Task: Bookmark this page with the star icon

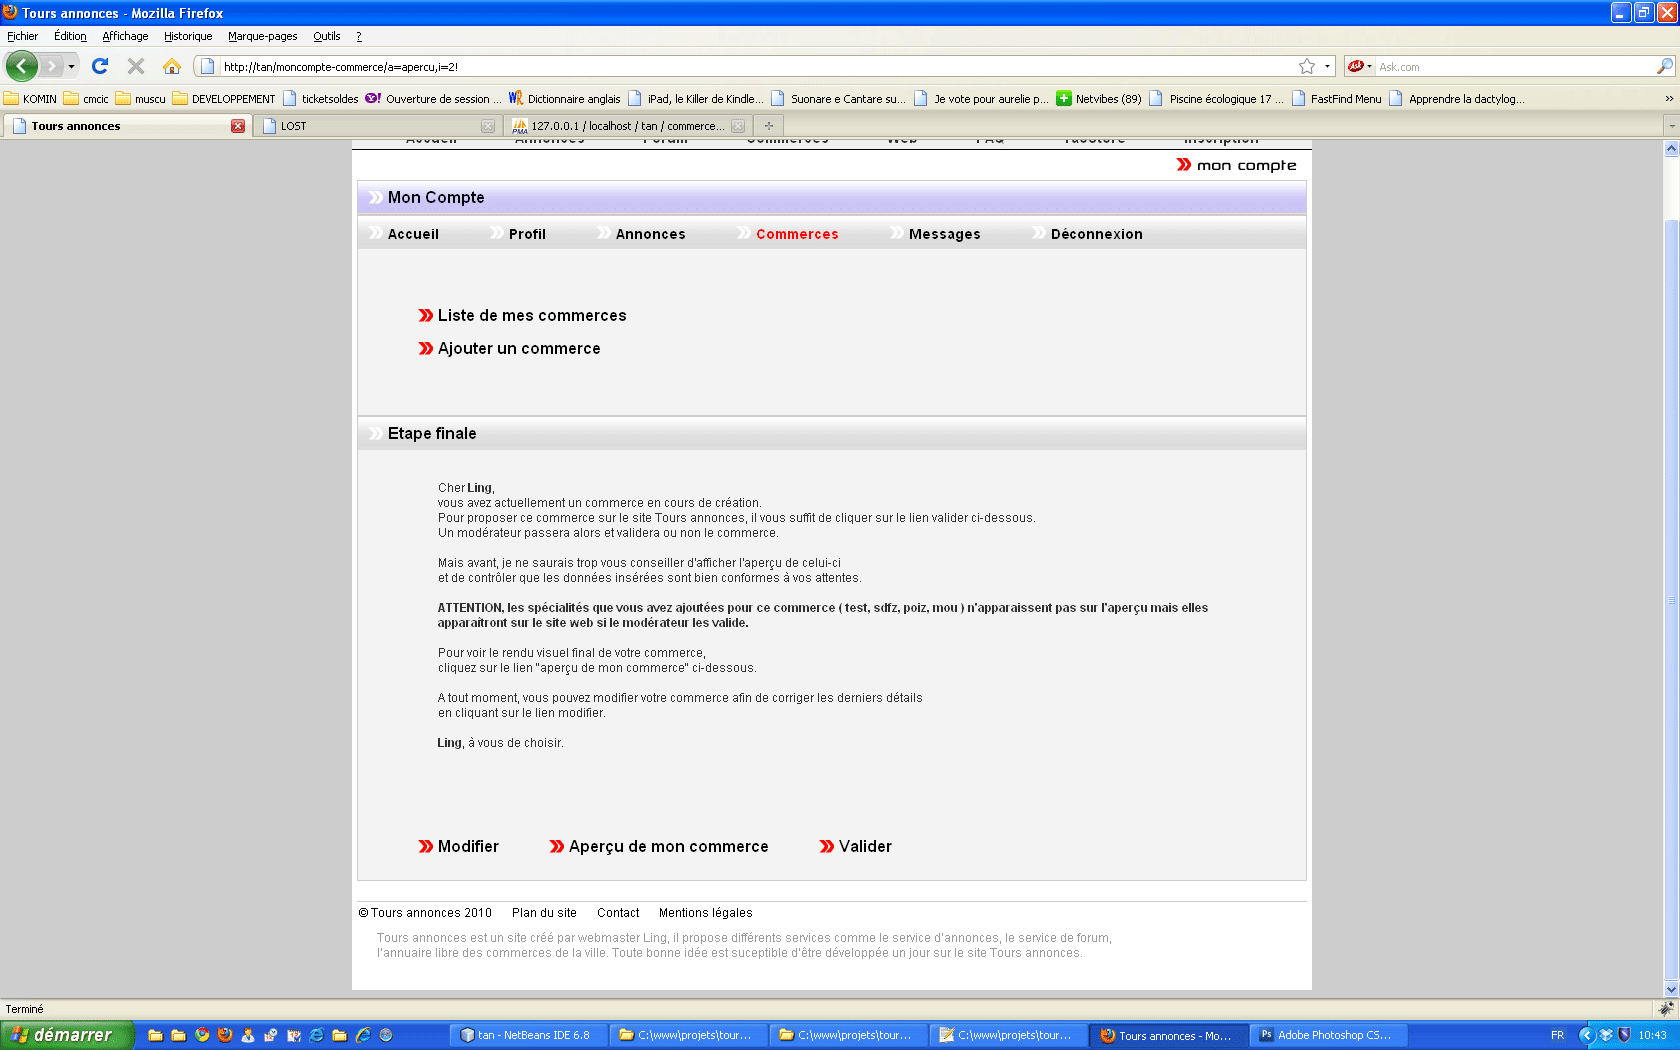Action: tap(1306, 66)
